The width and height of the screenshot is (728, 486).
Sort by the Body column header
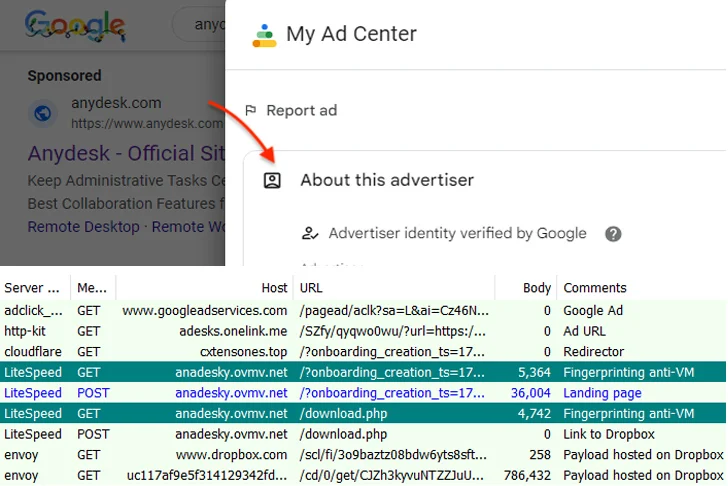click(537, 288)
